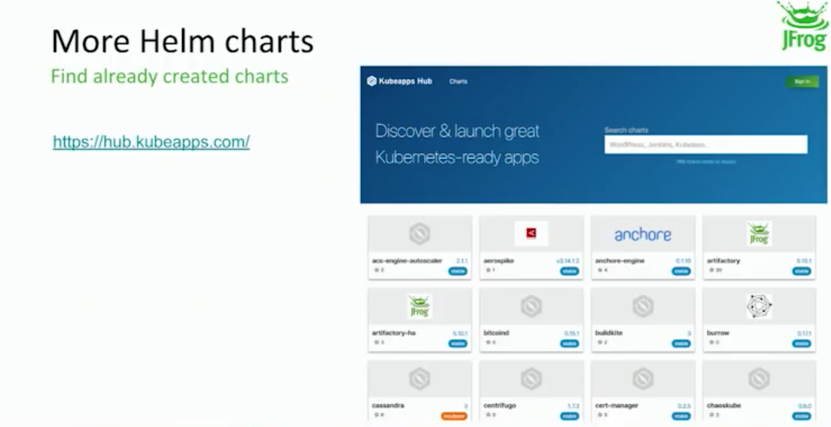Screen dimensions: 831x427
Task: Click the stable badge on cert-manager
Action: (x=682, y=416)
